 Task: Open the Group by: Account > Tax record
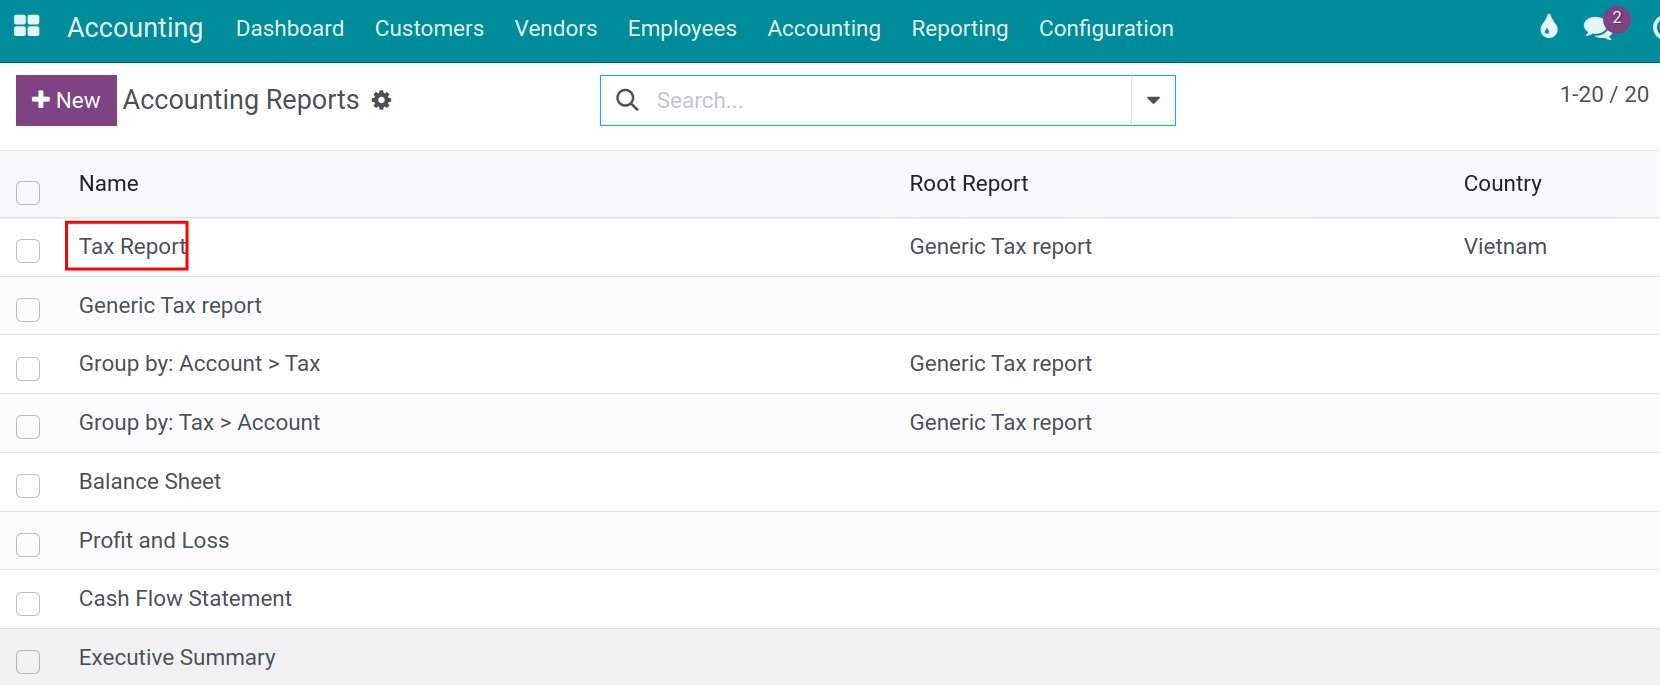click(x=200, y=363)
